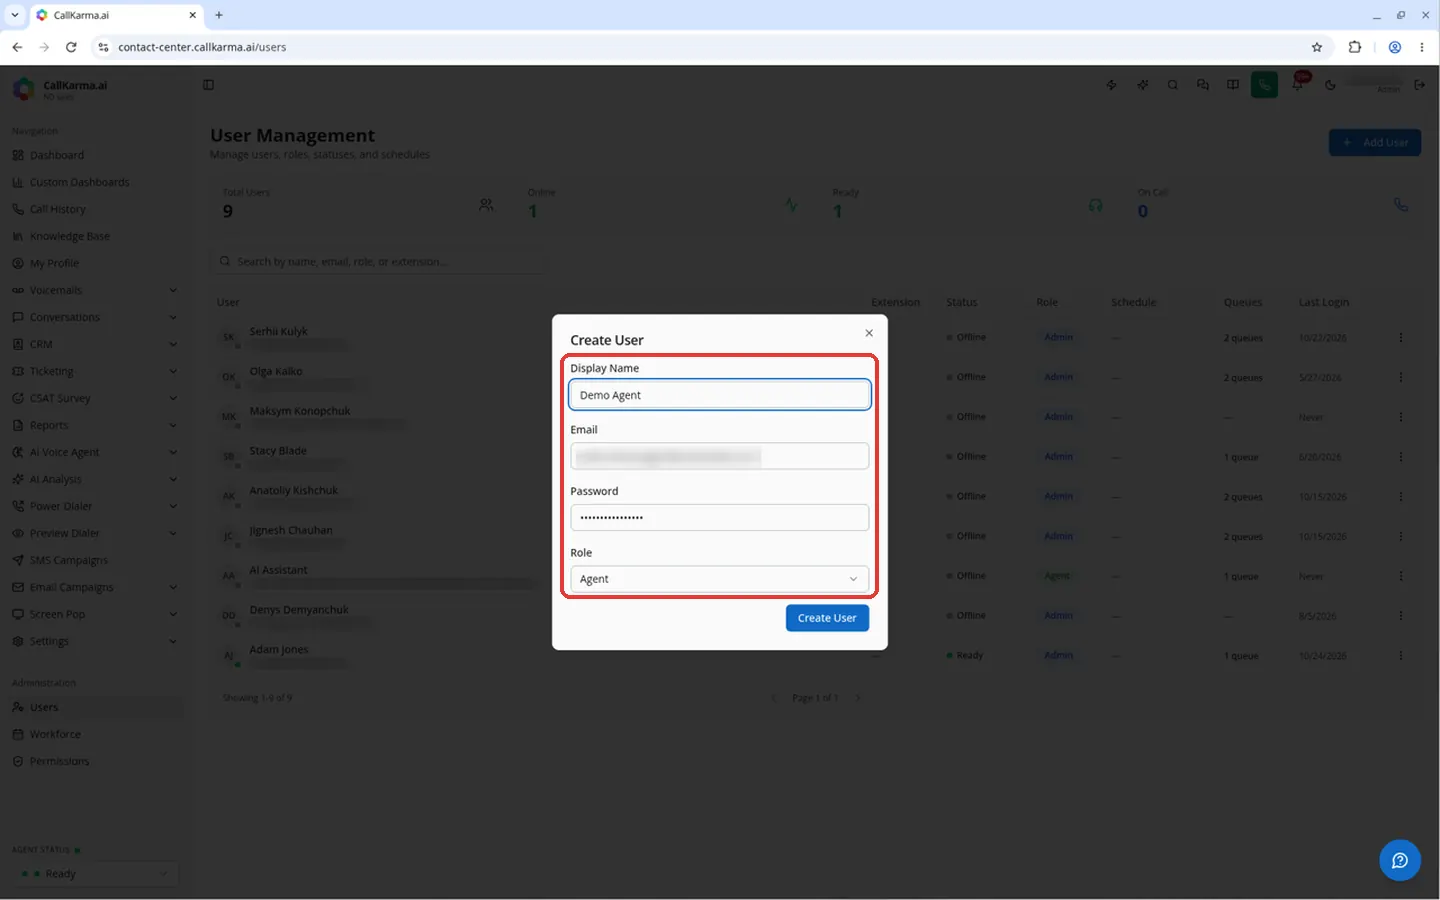Viewport: 1440px width, 900px height.
Task: Open the AI sparkle icon in header
Action: 1143,85
